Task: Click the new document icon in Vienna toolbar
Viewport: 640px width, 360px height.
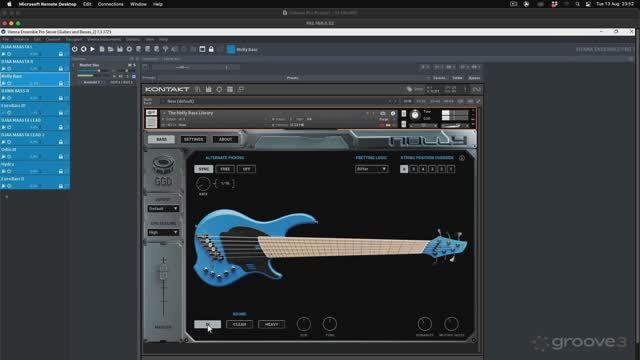Action: coord(102,49)
